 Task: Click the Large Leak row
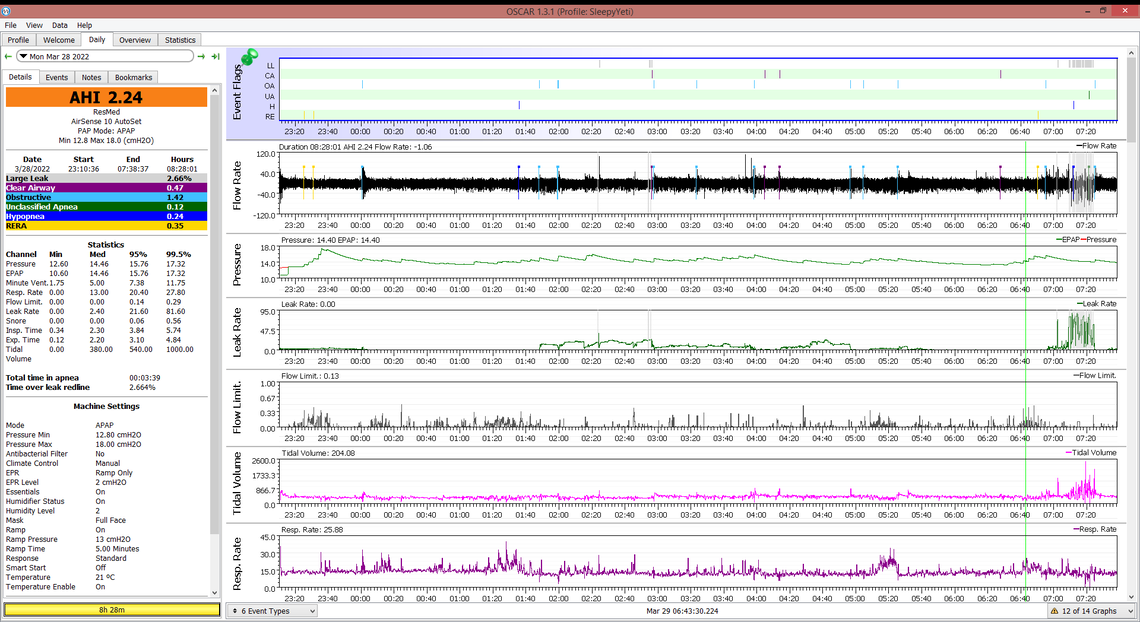pos(106,178)
